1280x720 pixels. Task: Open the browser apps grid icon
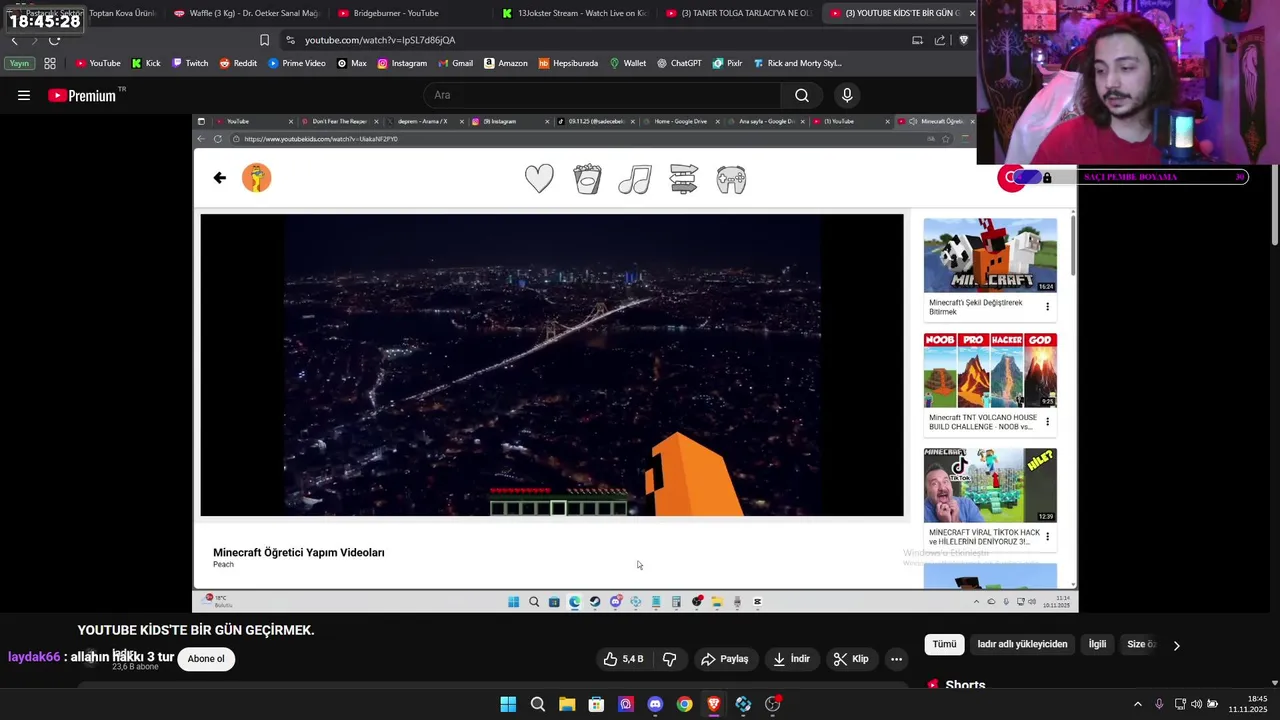coord(50,63)
